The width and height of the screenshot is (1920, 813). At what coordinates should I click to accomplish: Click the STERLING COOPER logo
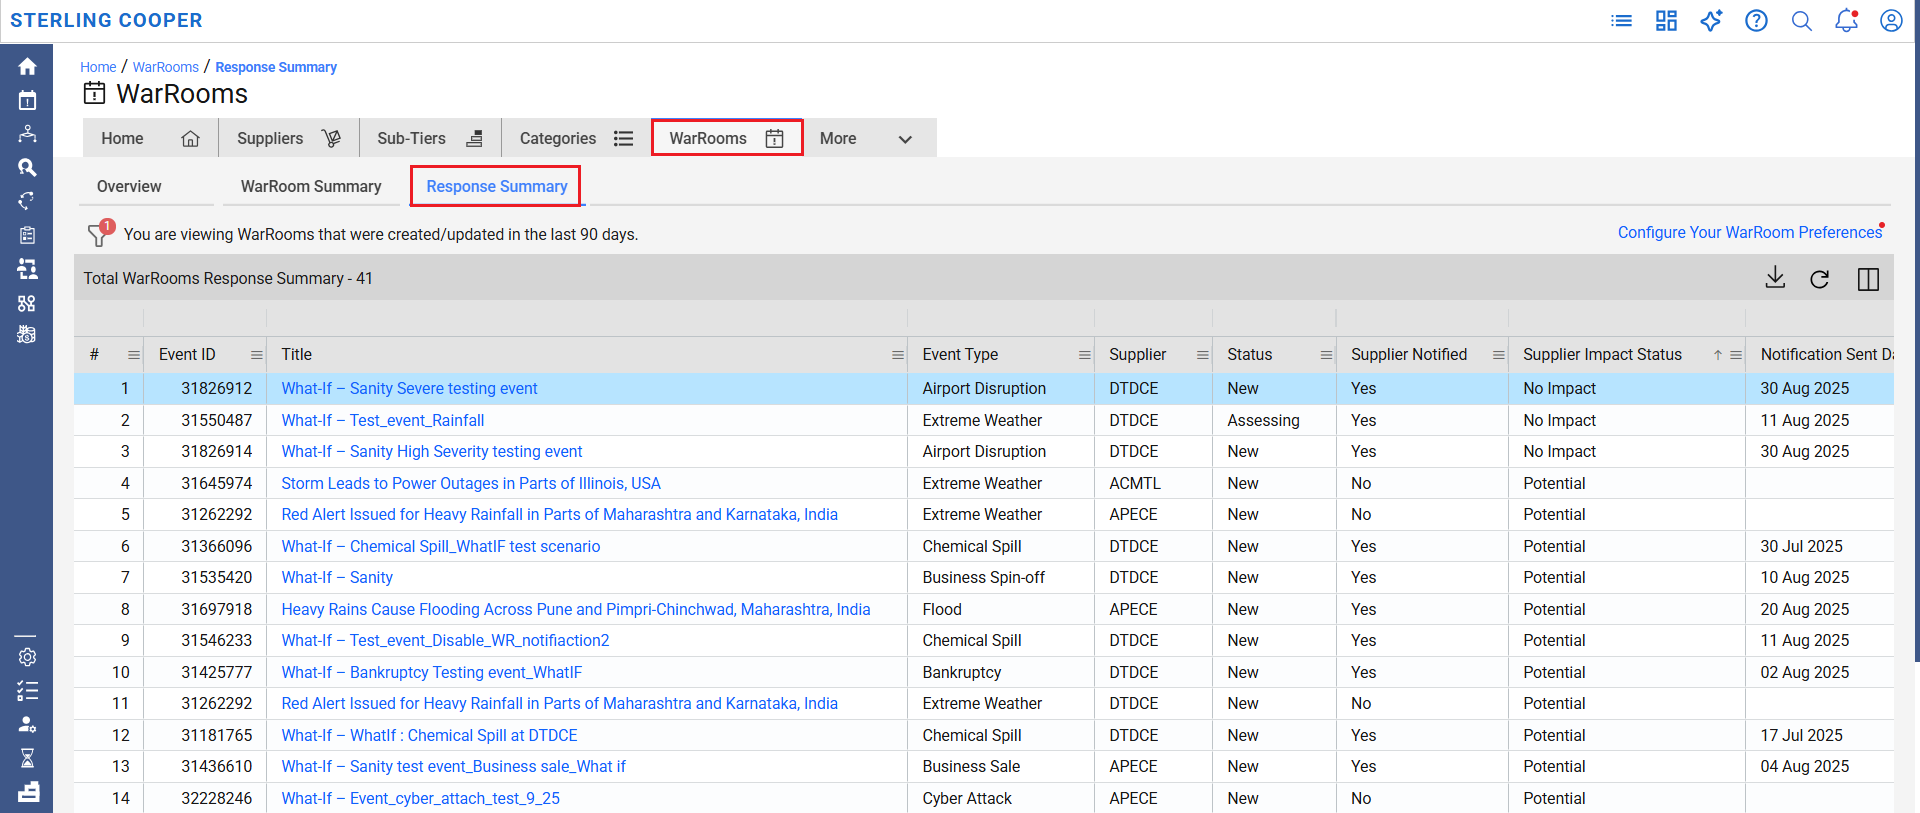106,20
